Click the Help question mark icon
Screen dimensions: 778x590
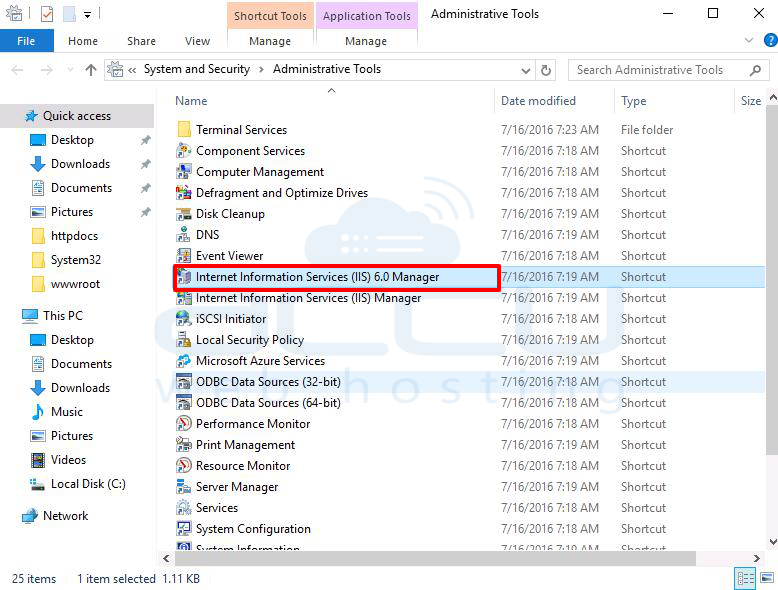771,40
